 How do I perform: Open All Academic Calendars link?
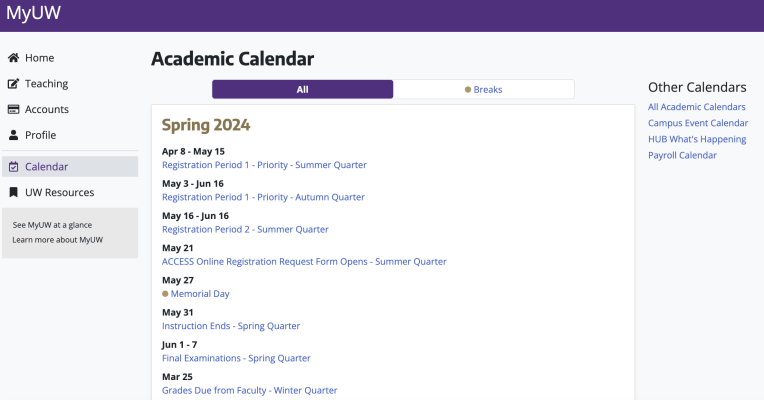696,107
